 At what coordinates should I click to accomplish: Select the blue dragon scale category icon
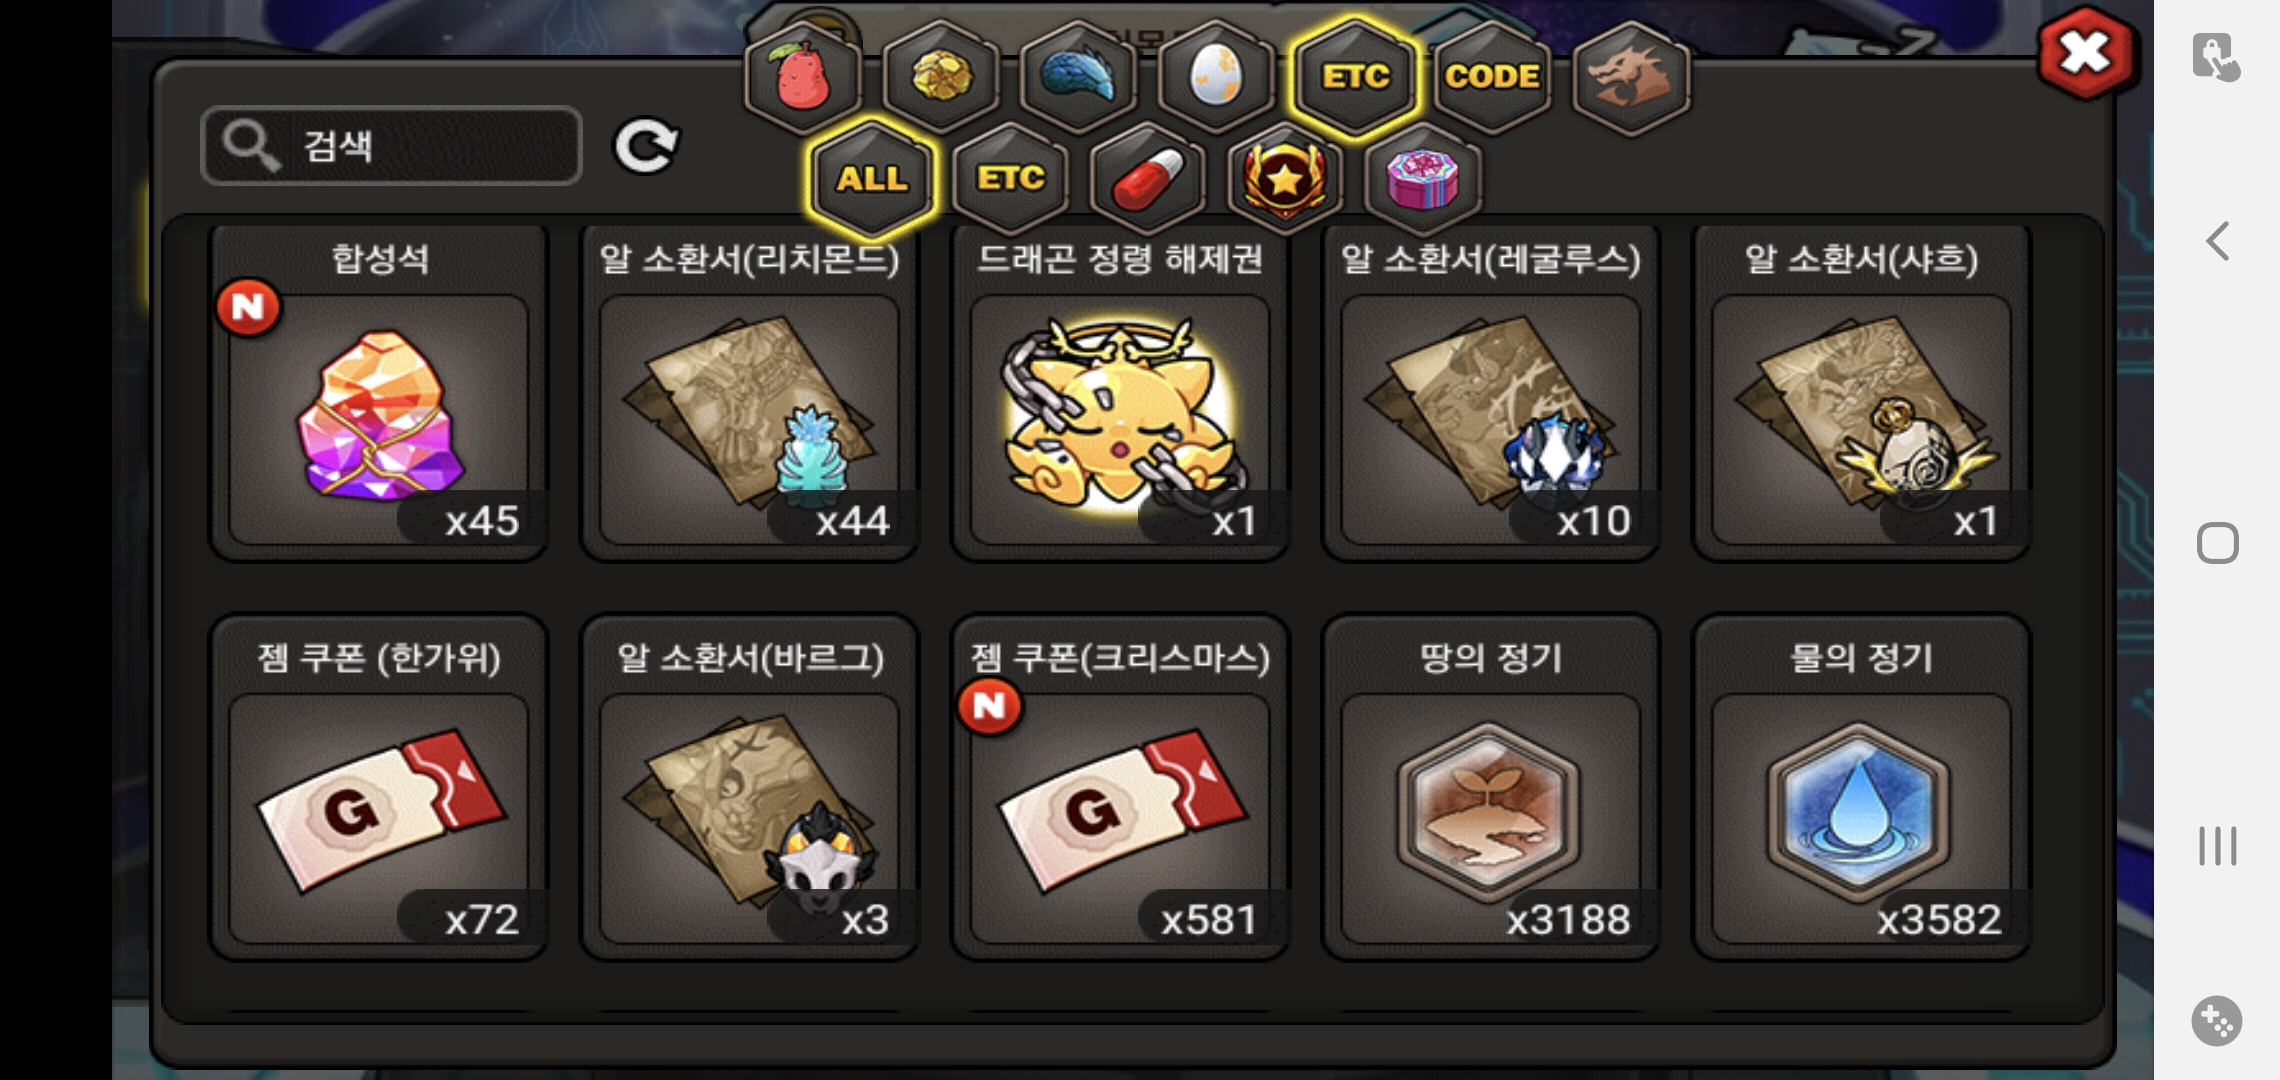click(x=1078, y=77)
